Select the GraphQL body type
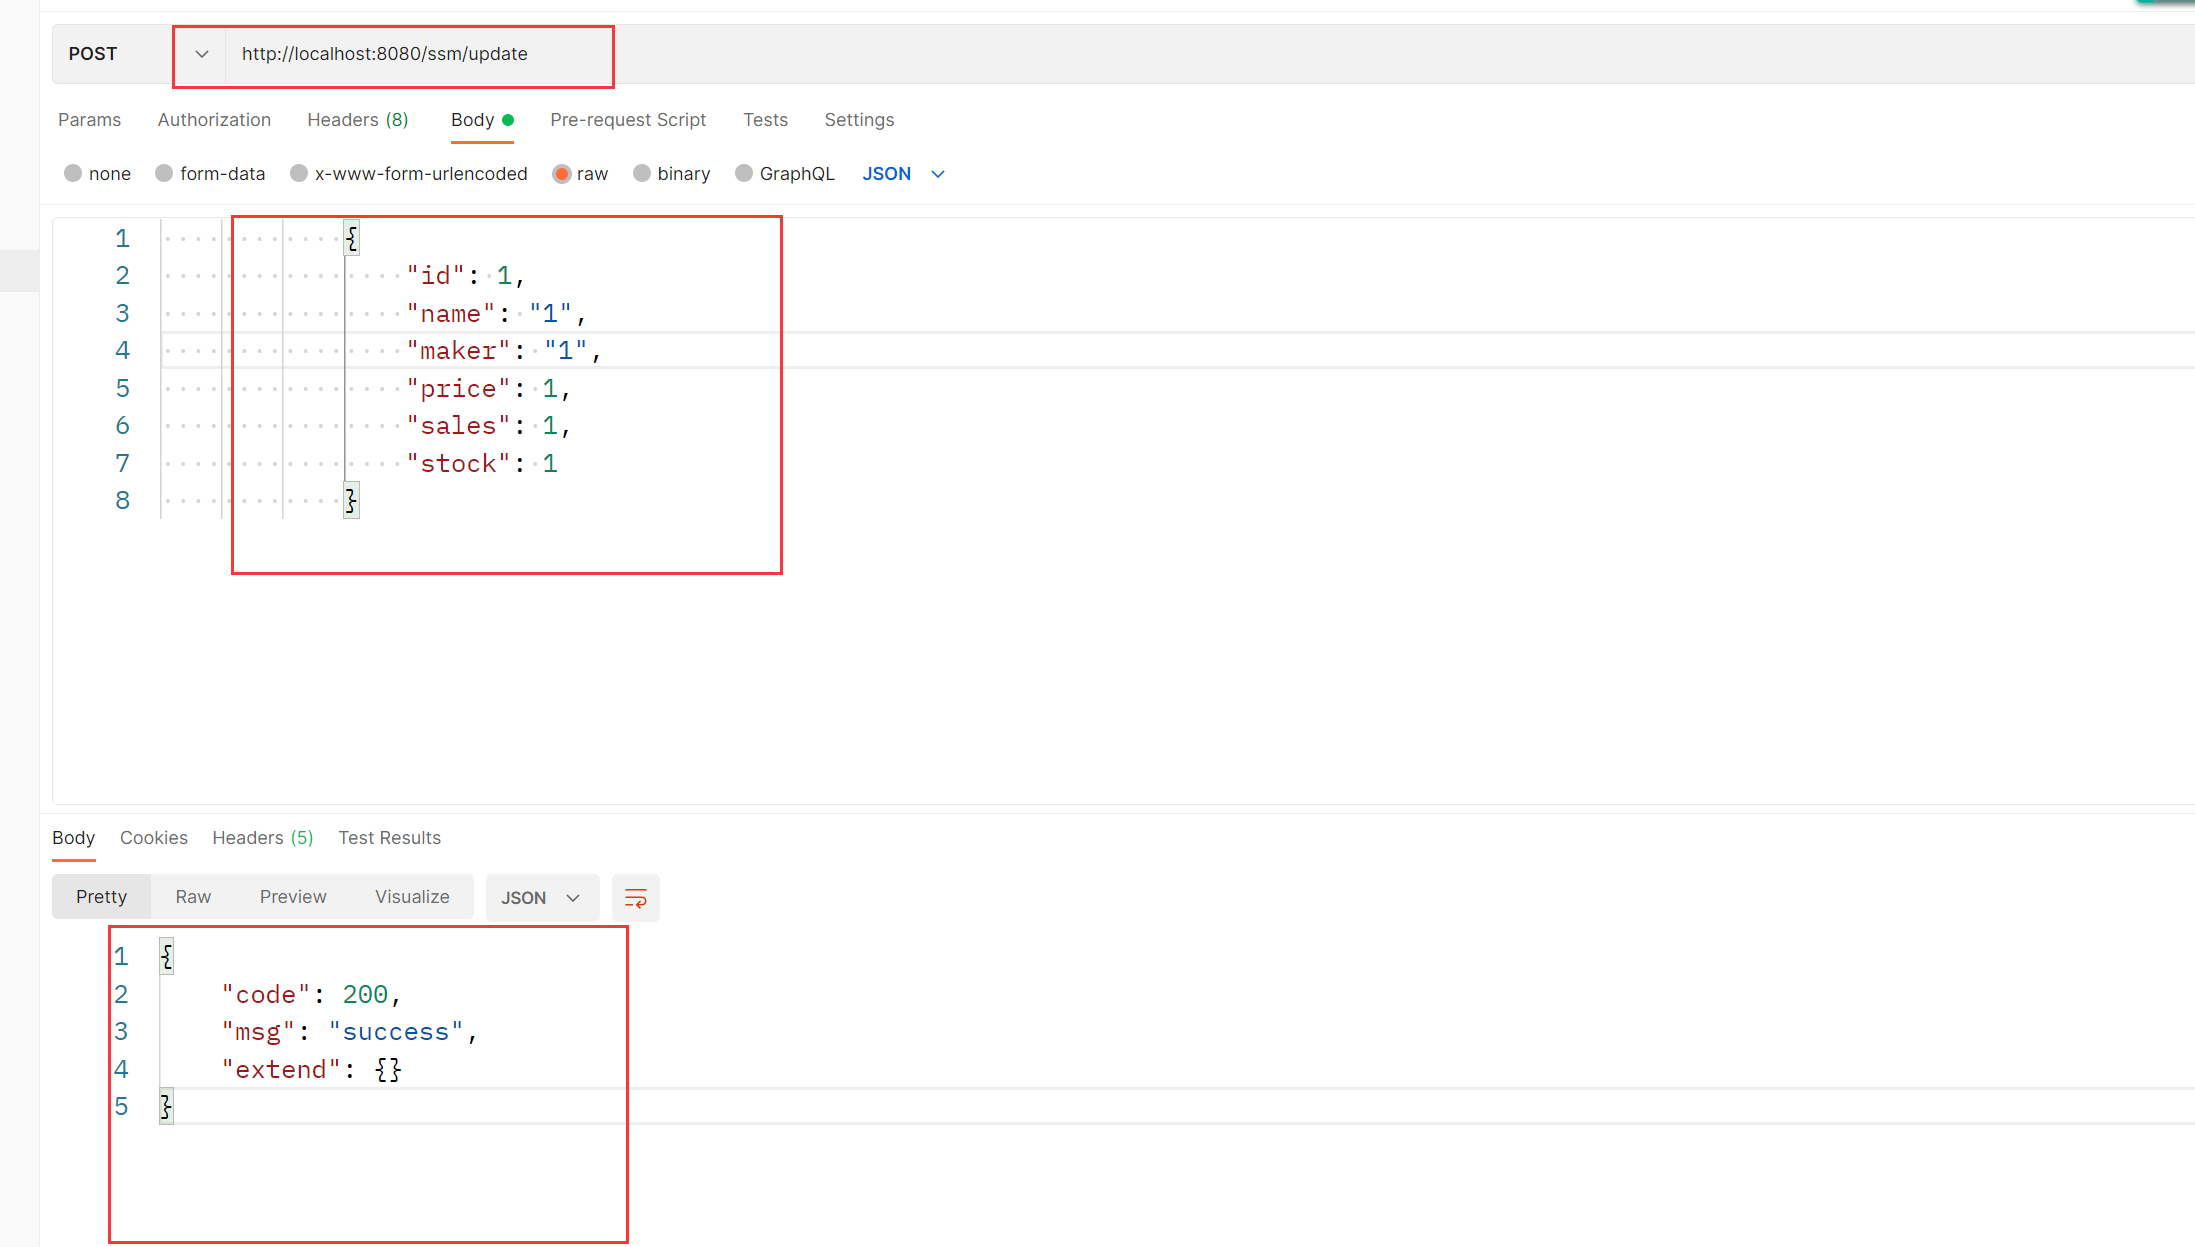2195x1247 pixels. 784,174
